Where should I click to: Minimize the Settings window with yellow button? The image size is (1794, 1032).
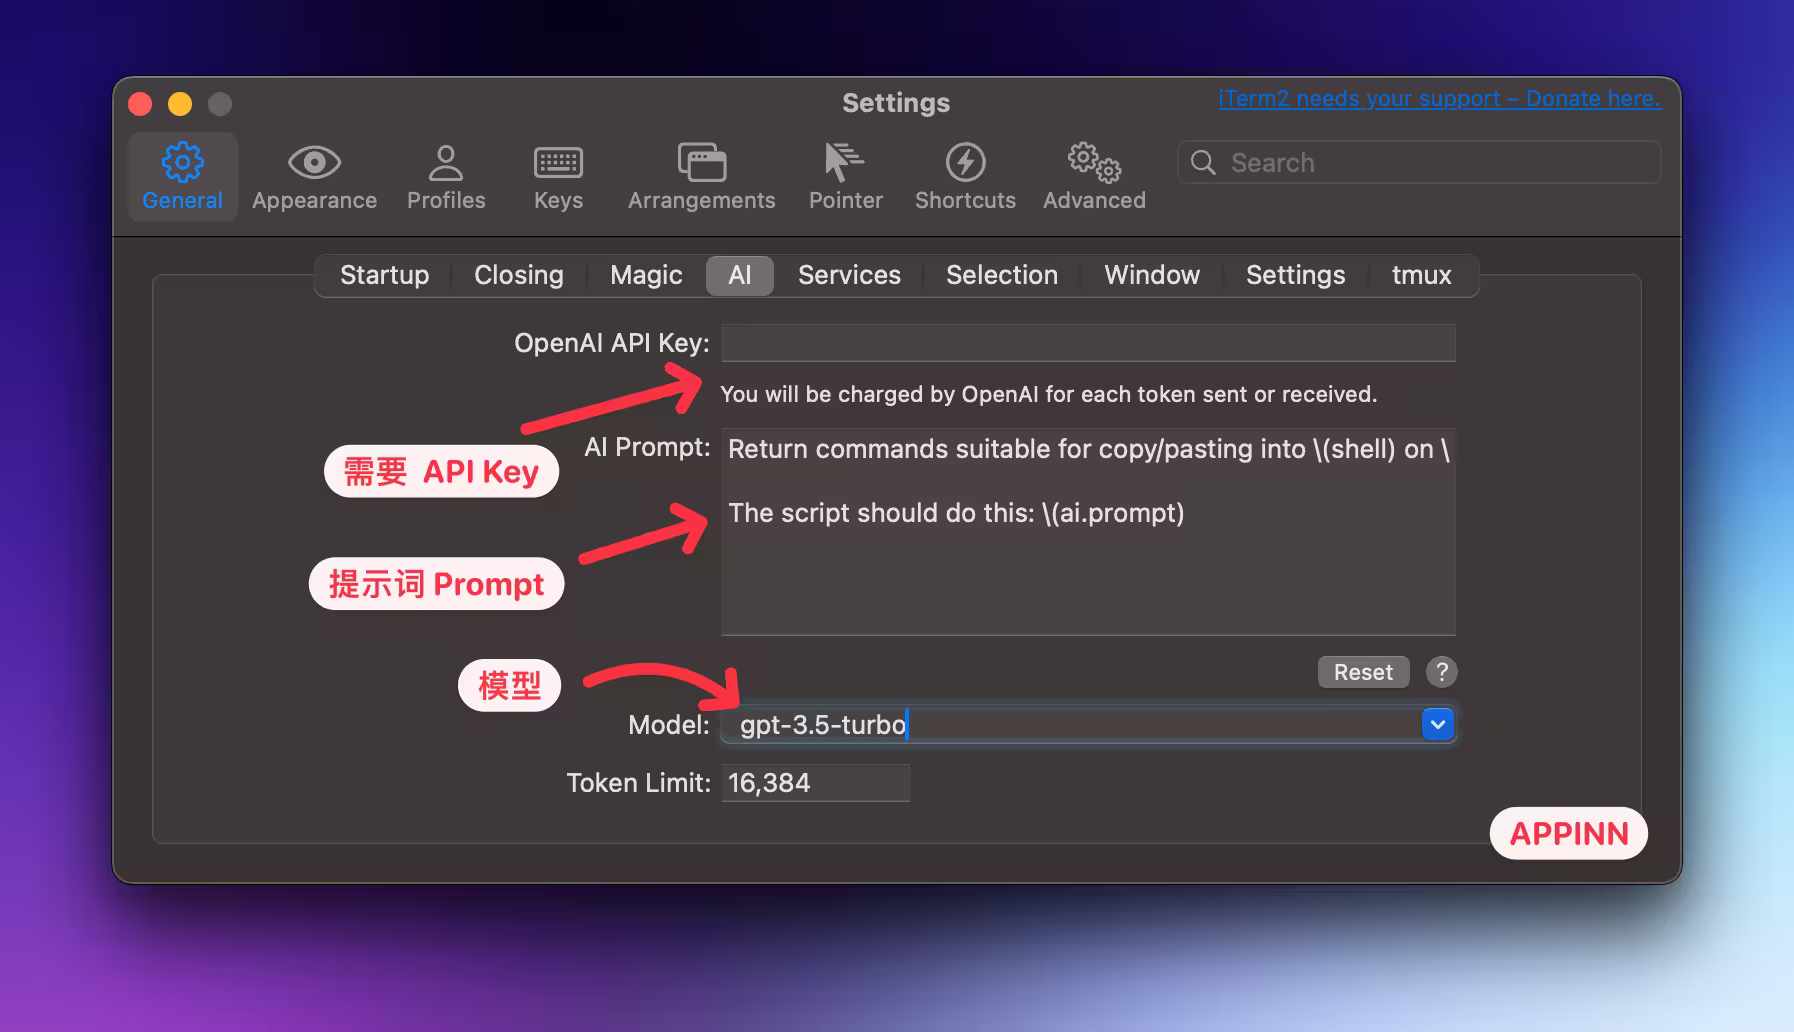(x=180, y=104)
